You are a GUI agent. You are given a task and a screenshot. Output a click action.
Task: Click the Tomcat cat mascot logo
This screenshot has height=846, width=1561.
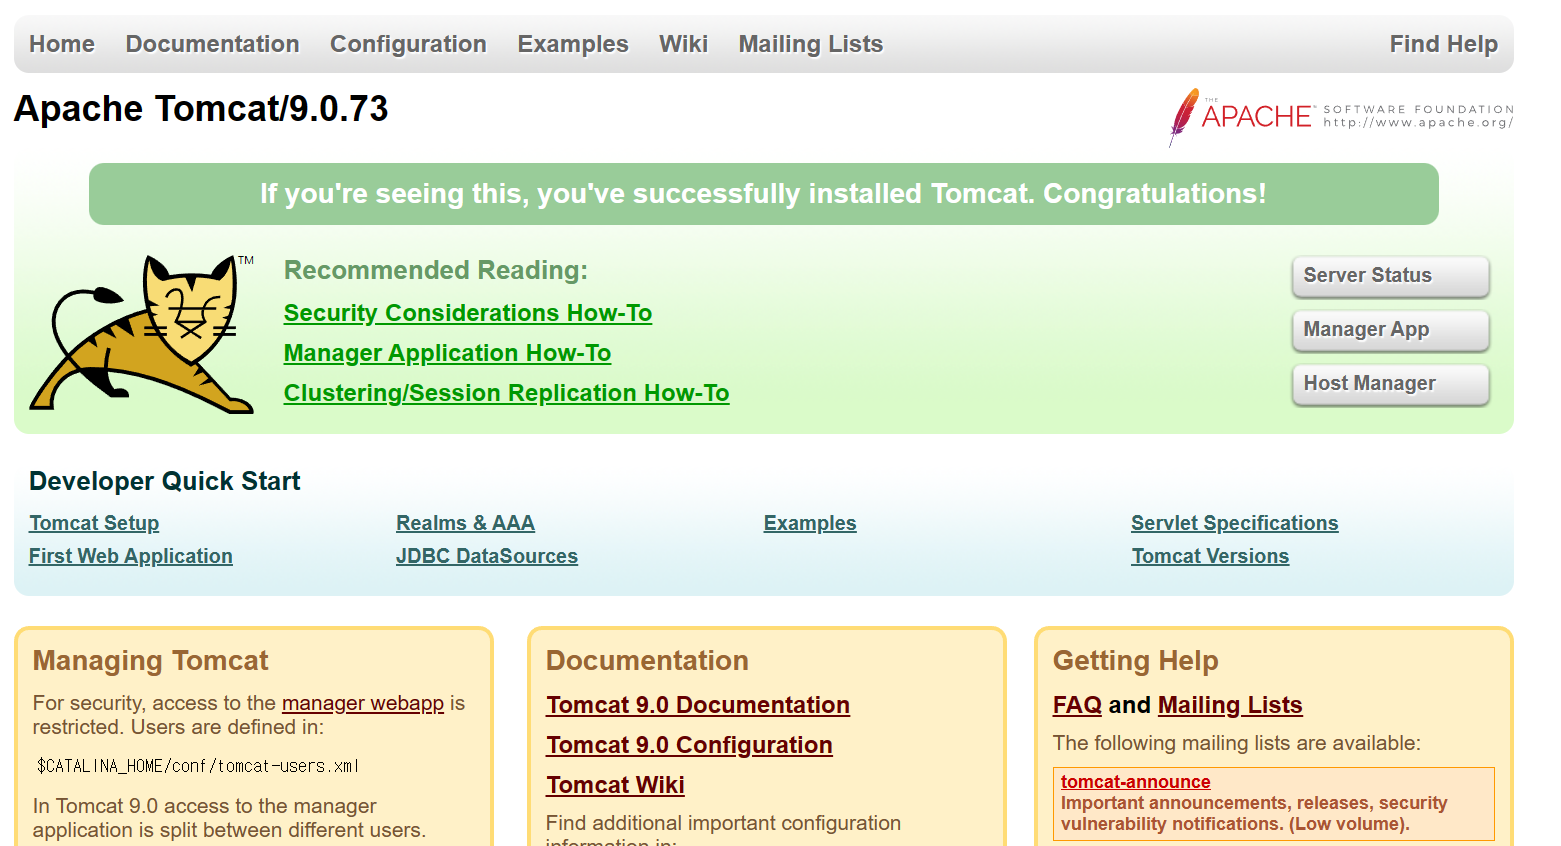[141, 334]
